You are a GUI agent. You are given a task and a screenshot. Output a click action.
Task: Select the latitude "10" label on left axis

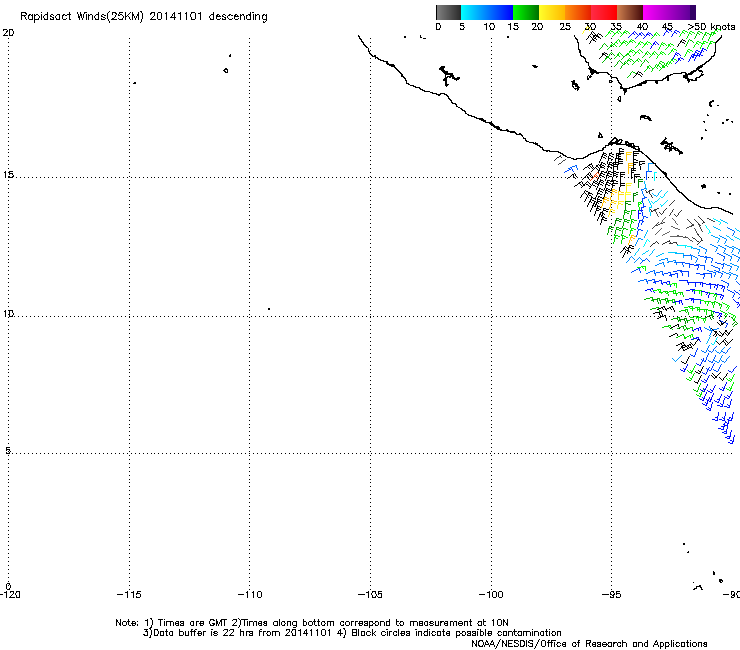(8, 313)
